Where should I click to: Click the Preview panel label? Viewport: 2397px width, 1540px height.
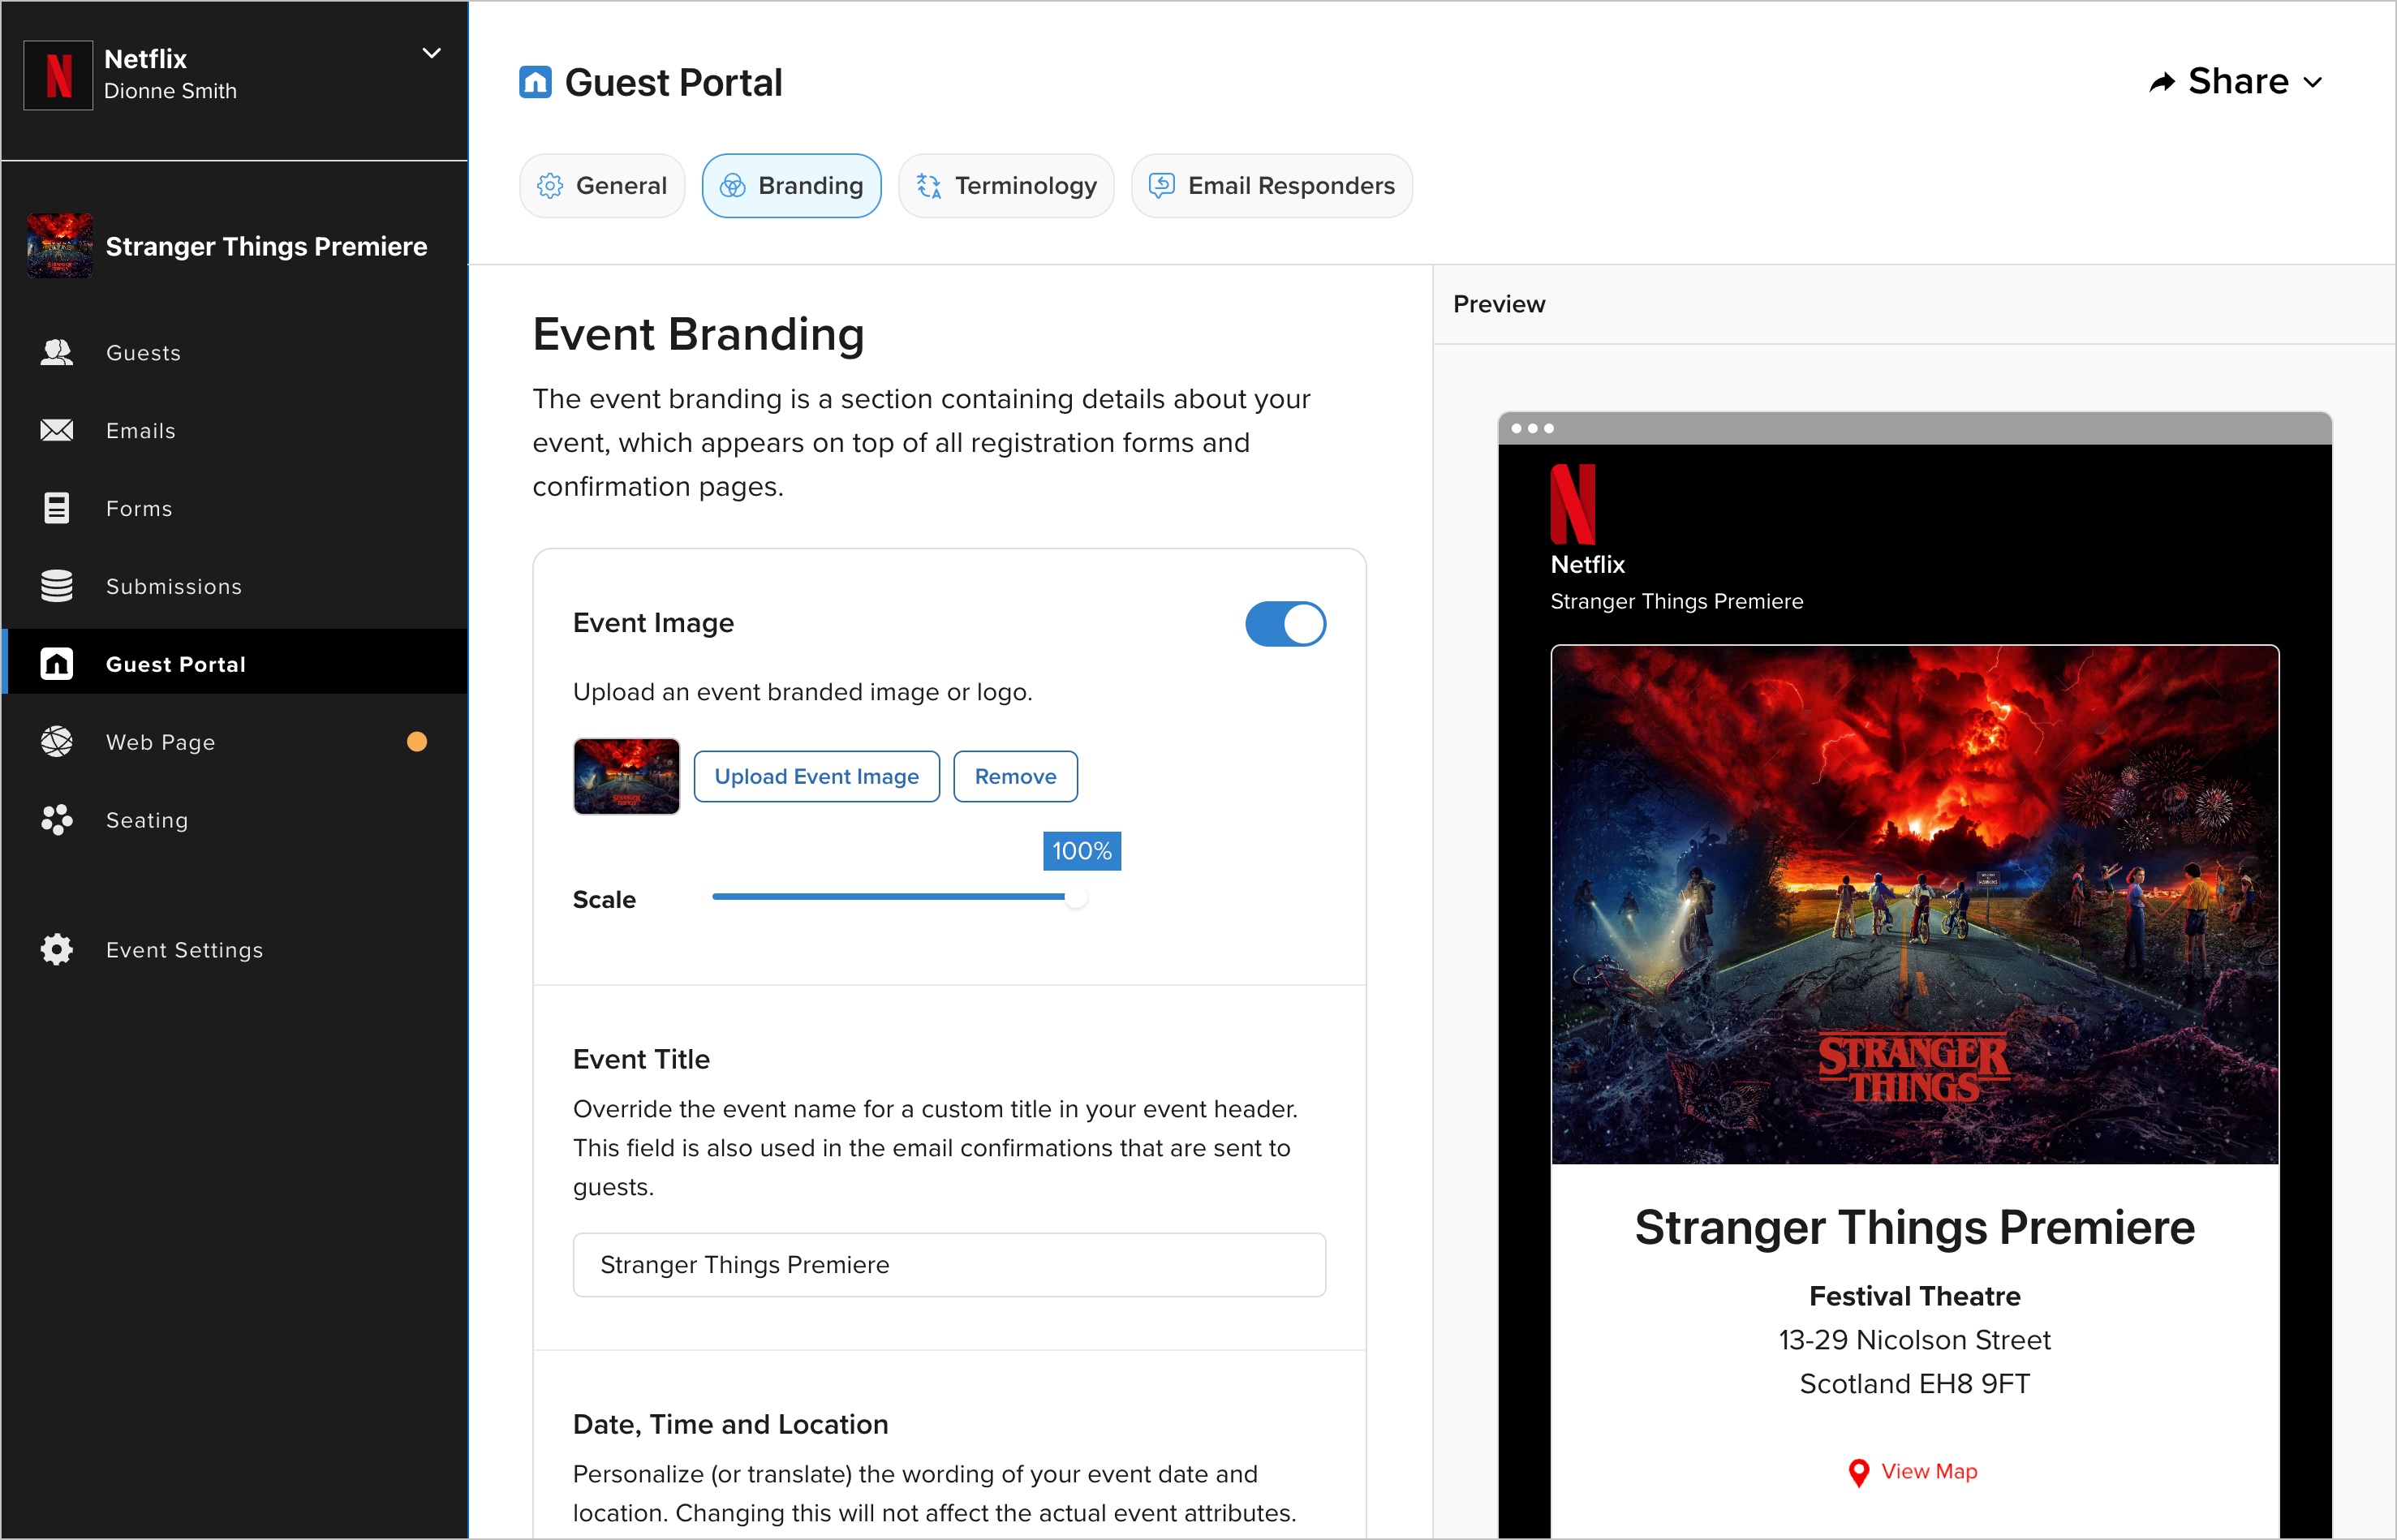tap(1498, 304)
